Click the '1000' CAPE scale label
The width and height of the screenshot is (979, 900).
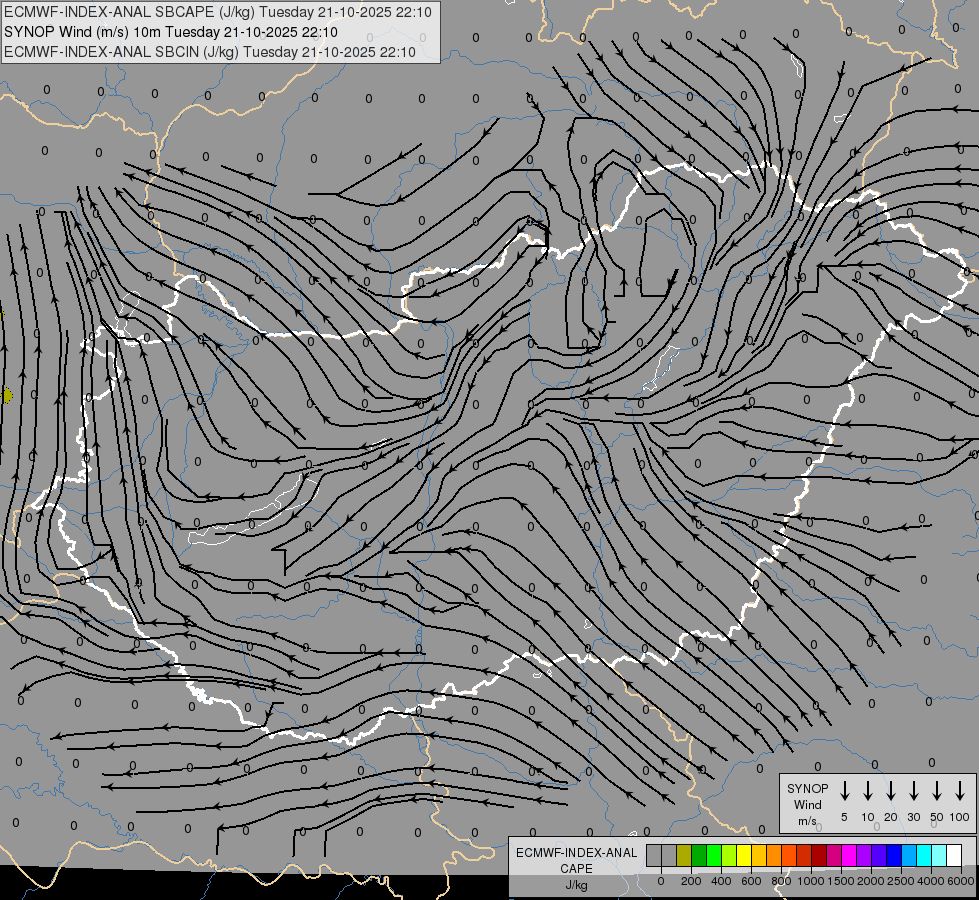click(810, 881)
